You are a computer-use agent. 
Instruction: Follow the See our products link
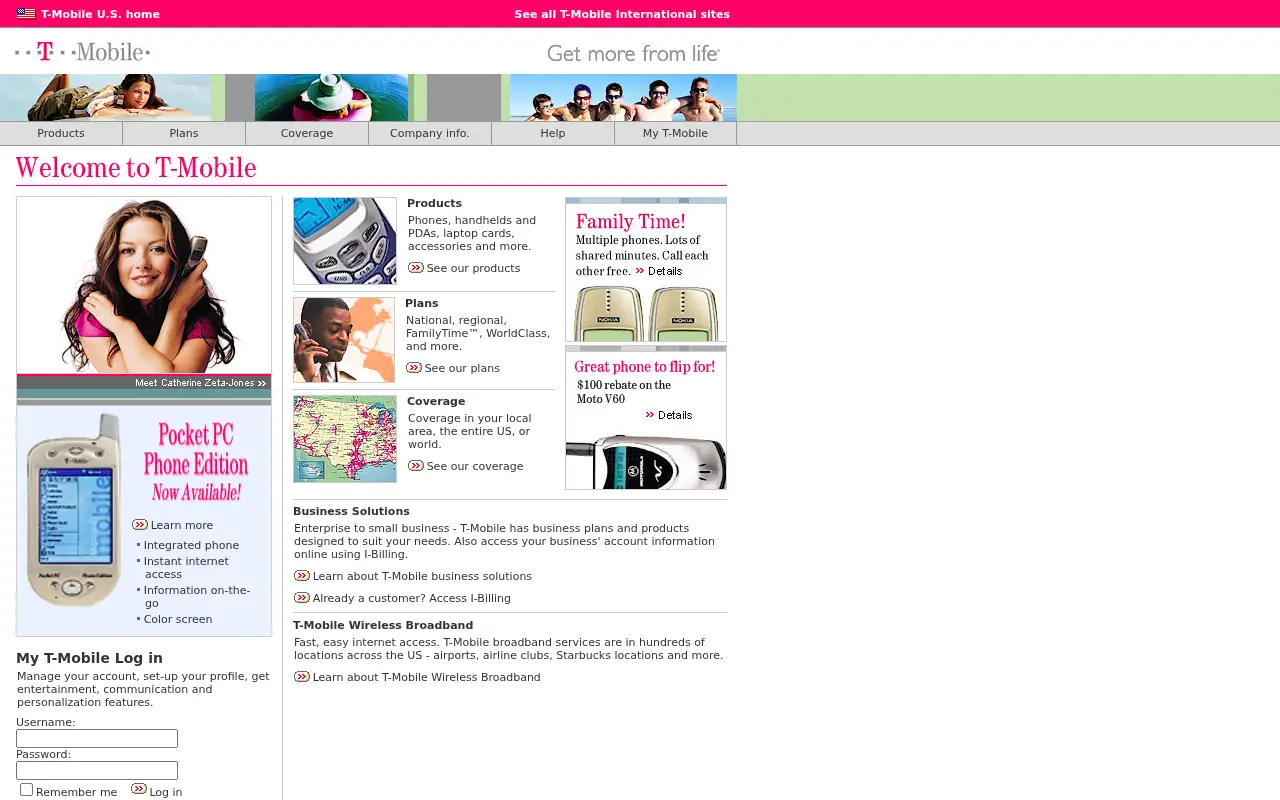tap(473, 268)
